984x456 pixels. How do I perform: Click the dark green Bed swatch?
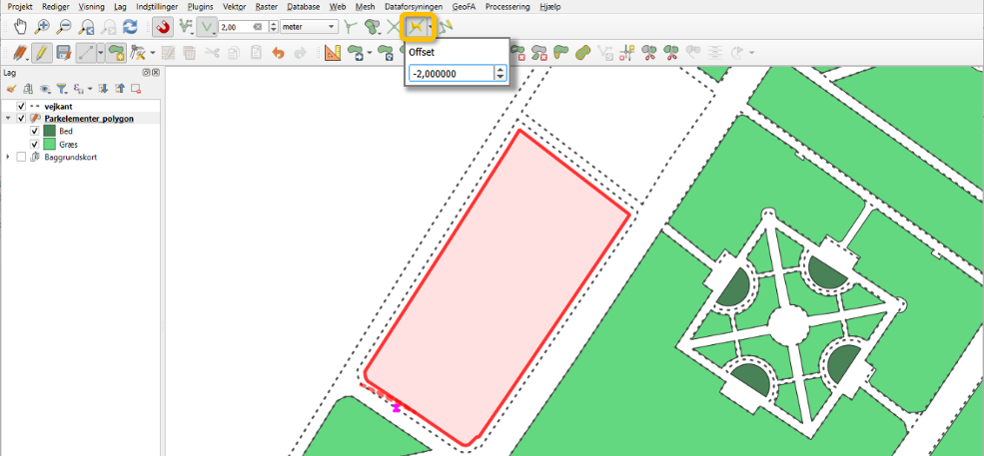point(50,132)
